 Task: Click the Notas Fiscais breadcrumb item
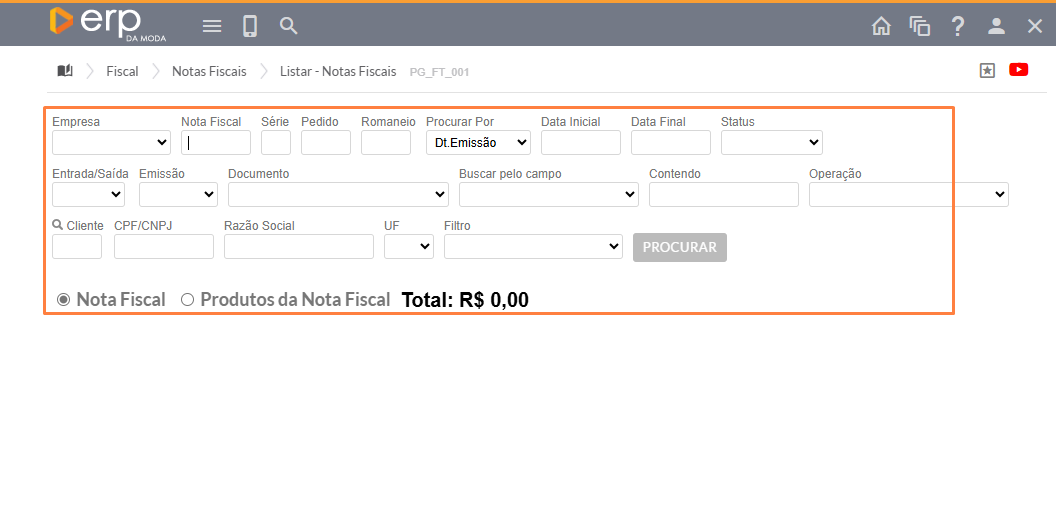tap(209, 71)
